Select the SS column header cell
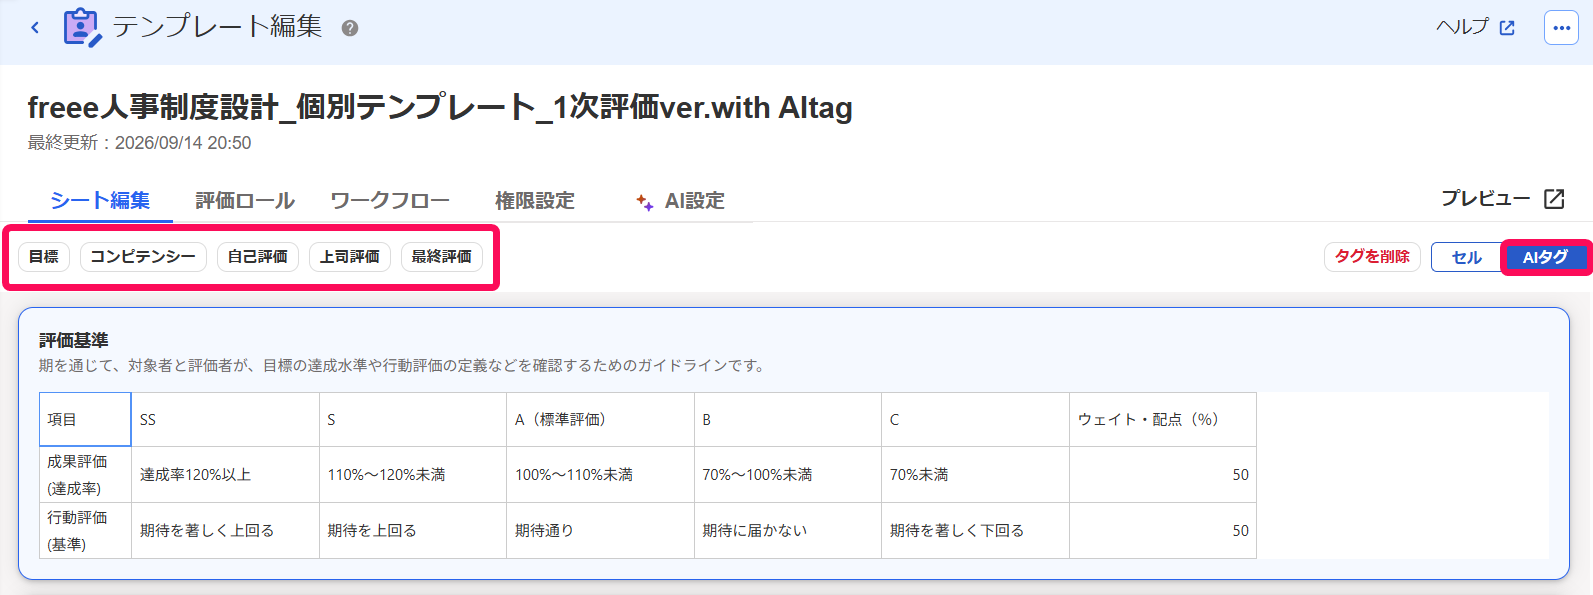Viewport: 1593px width, 595px height. pyautogui.click(x=225, y=419)
